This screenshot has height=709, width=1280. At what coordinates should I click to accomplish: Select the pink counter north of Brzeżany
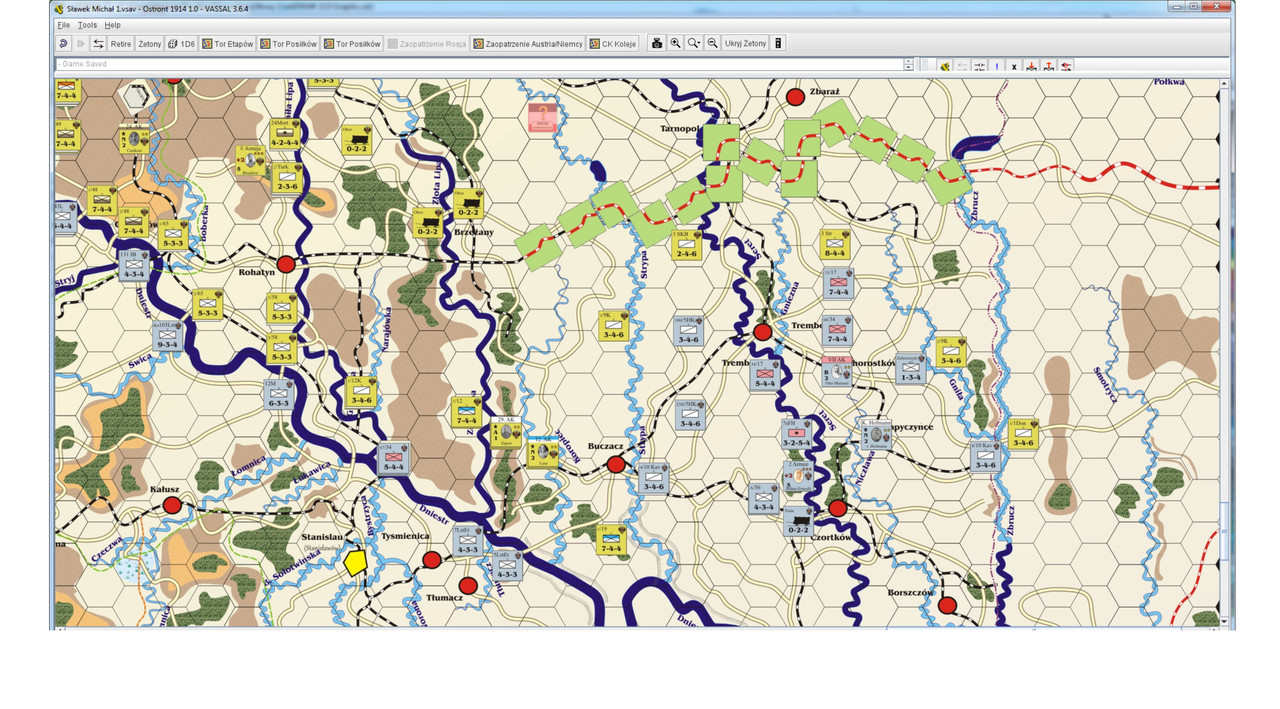point(543,117)
